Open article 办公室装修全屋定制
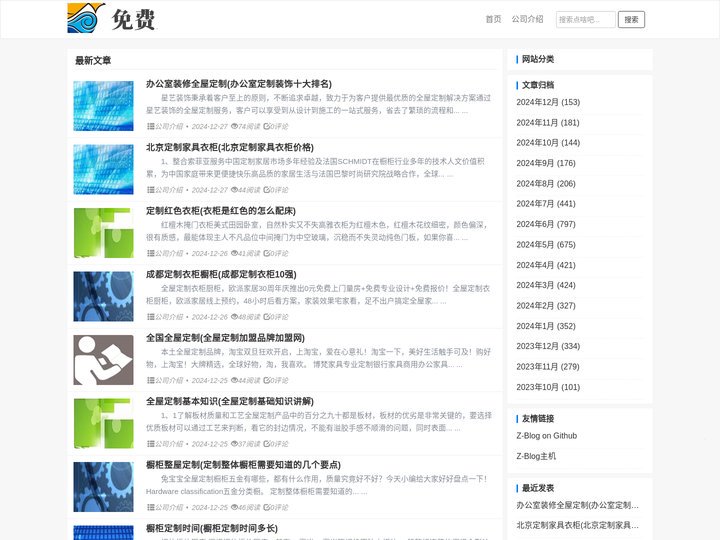This screenshot has height=540, width=720. click(239, 84)
